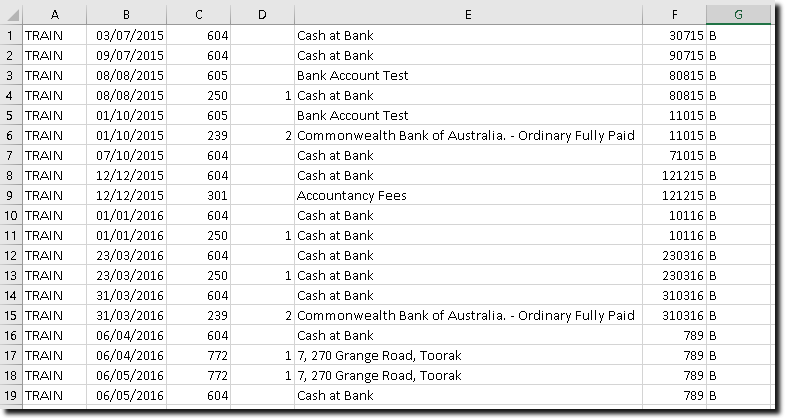Click the cell with value 71015

(674, 155)
